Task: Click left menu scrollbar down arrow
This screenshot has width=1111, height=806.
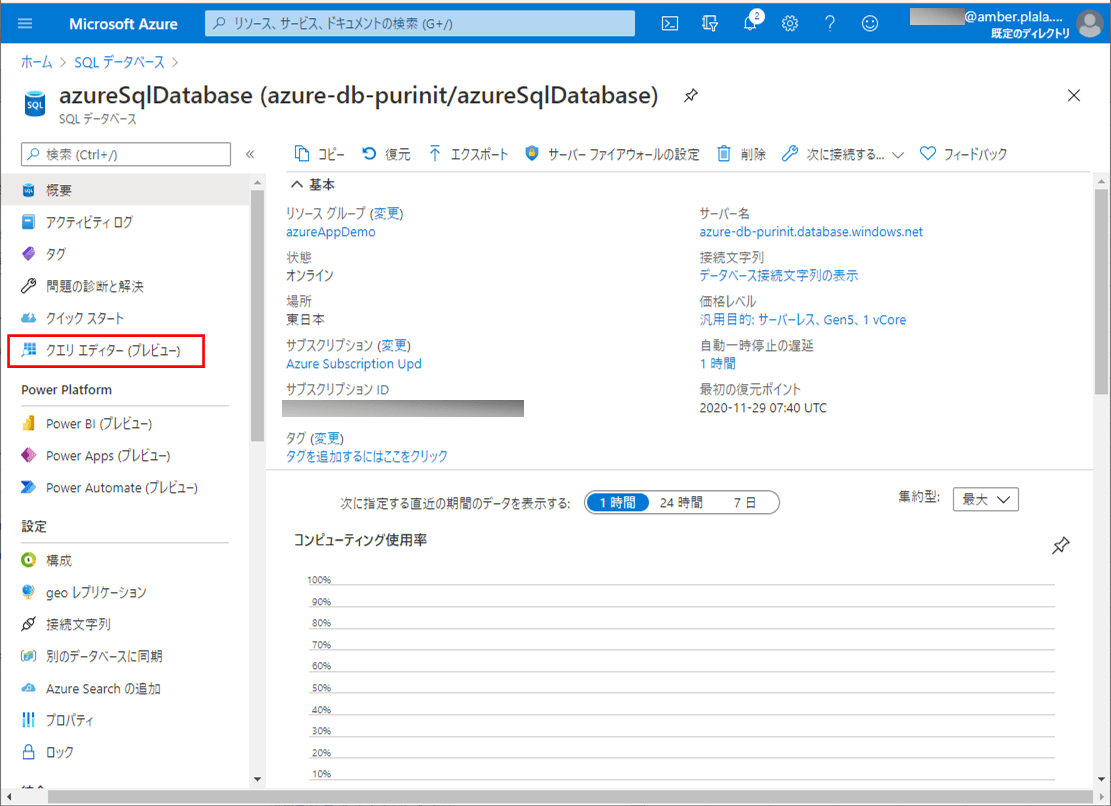Action: coord(257,779)
